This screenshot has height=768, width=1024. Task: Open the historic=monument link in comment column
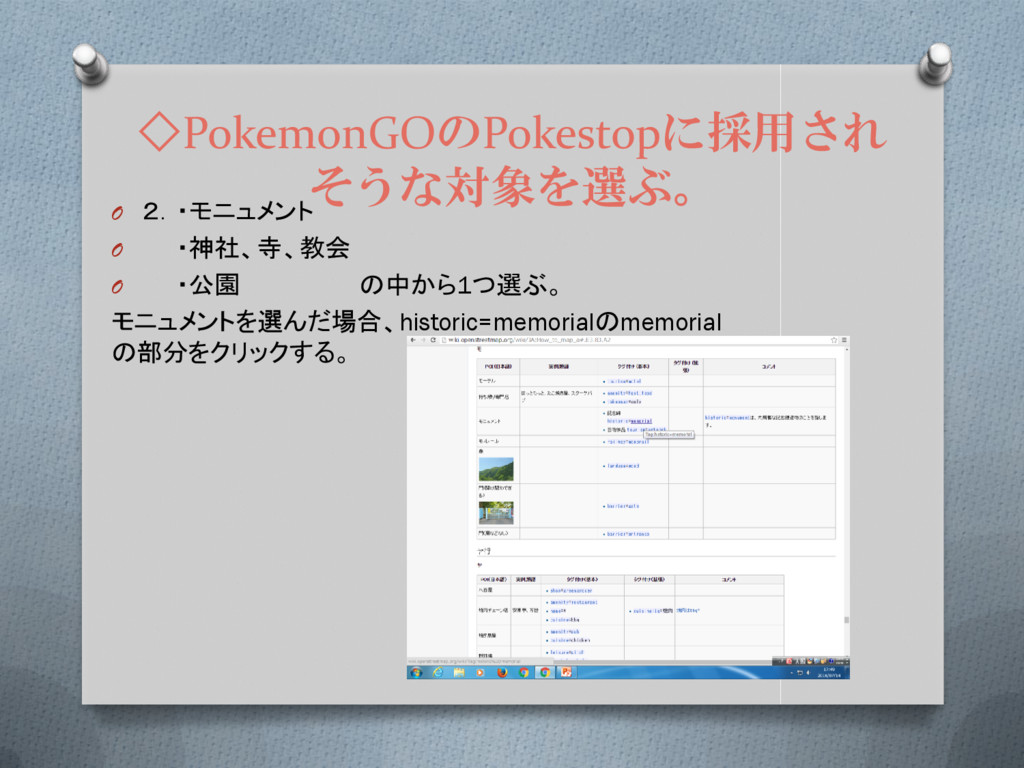tap(727, 417)
